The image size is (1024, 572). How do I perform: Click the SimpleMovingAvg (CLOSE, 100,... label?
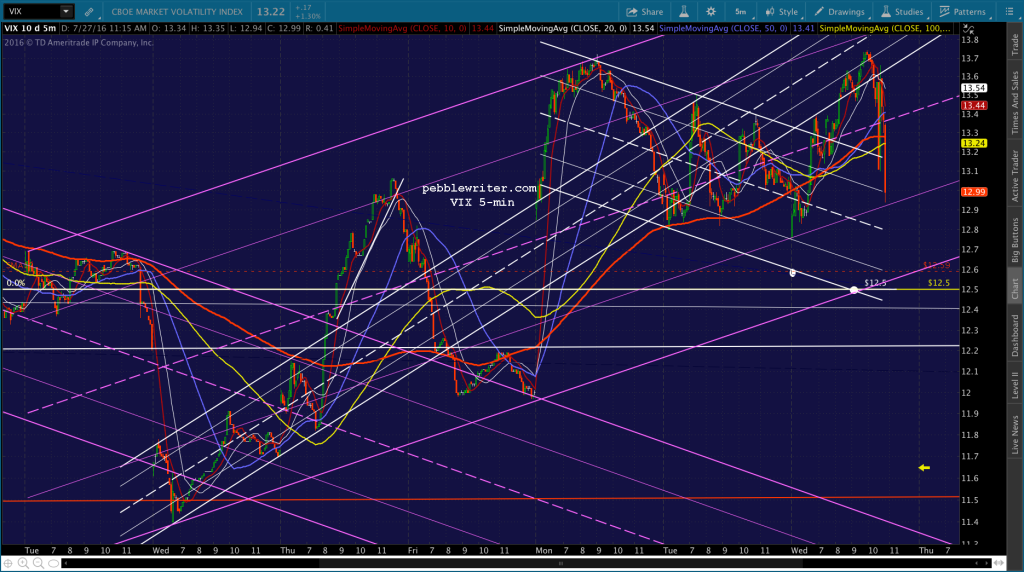coord(885,29)
